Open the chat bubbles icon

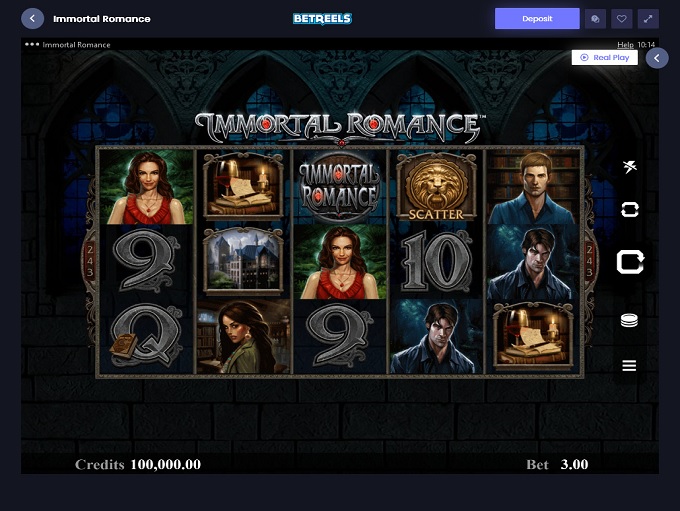click(595, 19)
